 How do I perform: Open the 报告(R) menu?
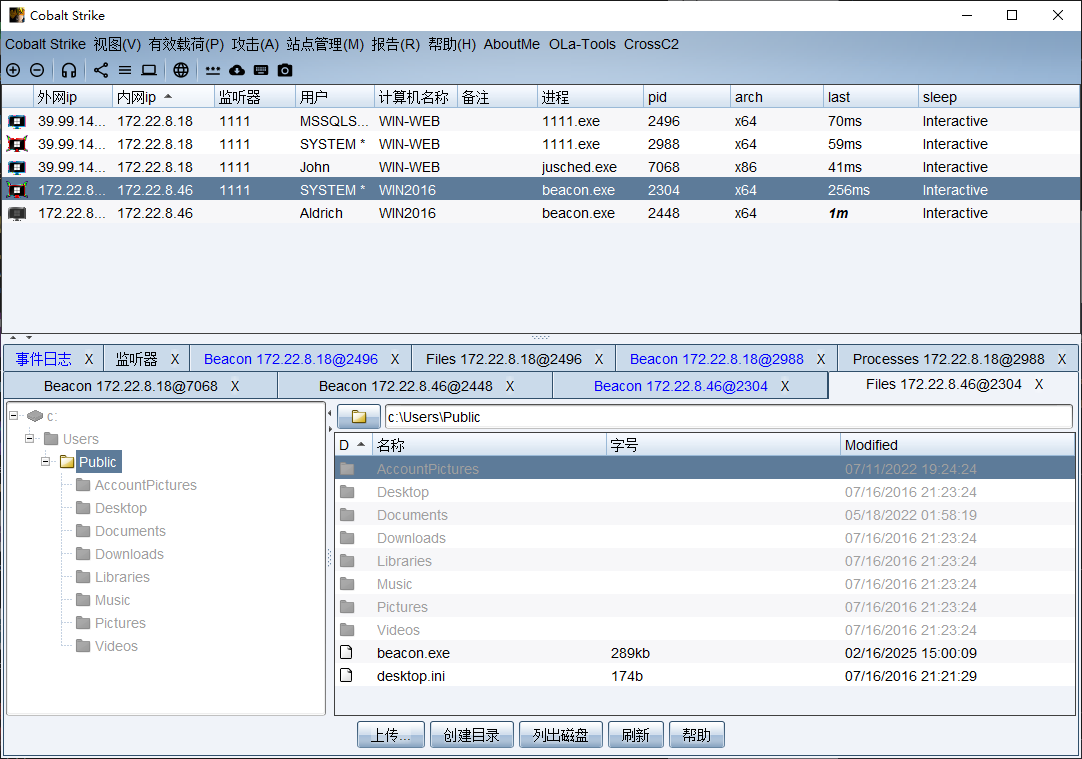pos(395,44)
